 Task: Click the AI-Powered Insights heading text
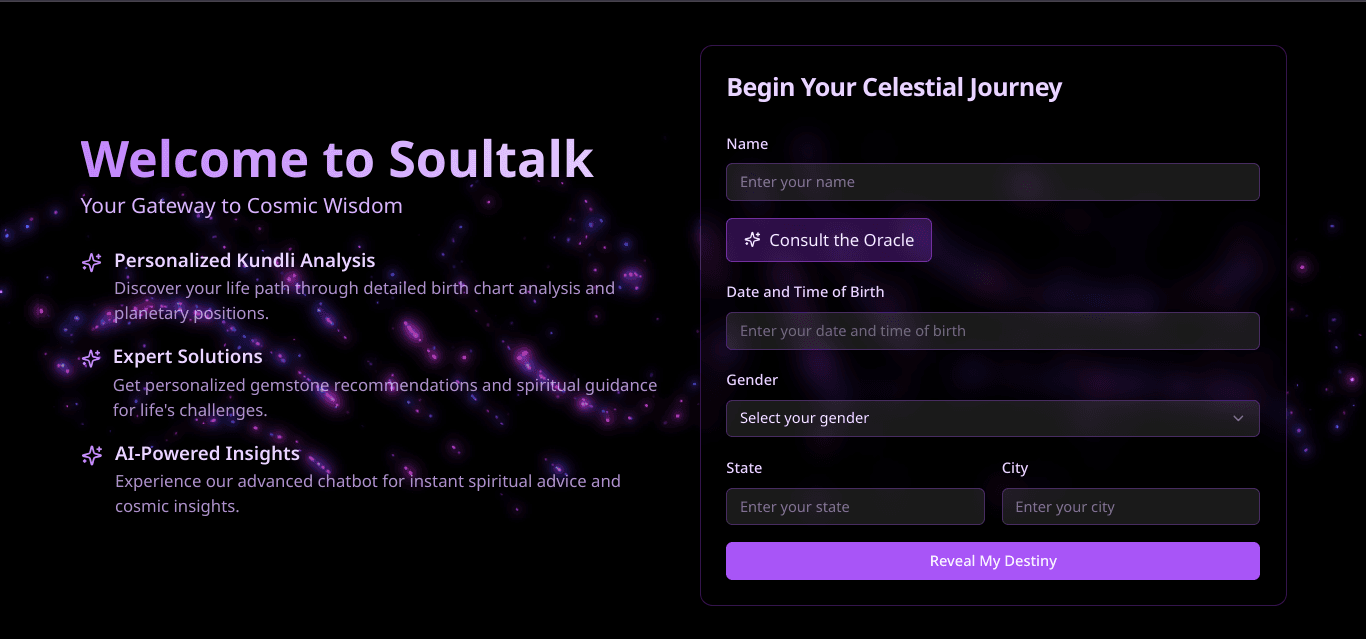pyautogui.click(x=207, y=453)
